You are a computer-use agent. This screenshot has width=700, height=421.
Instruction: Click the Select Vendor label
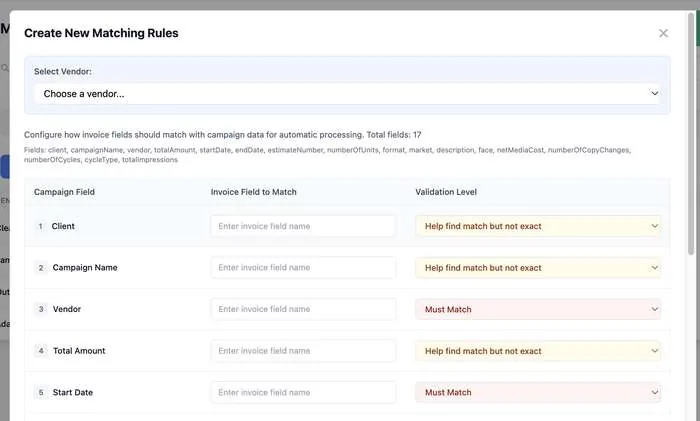(62, 71)
